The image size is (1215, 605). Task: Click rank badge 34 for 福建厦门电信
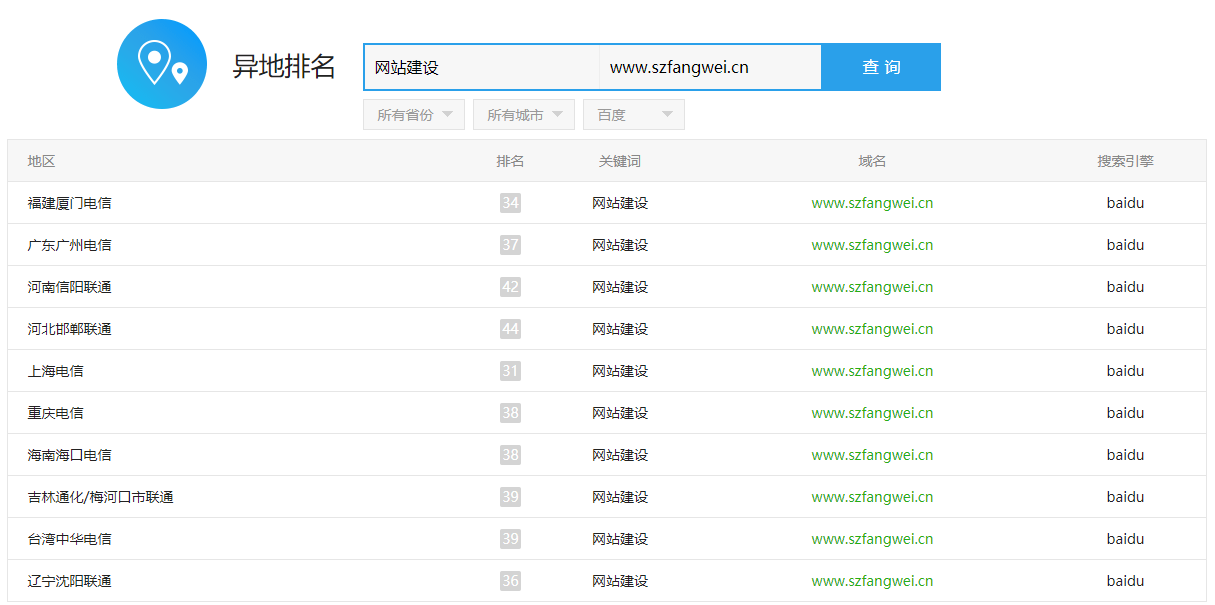pyautogui.click(x=510, y=203)
